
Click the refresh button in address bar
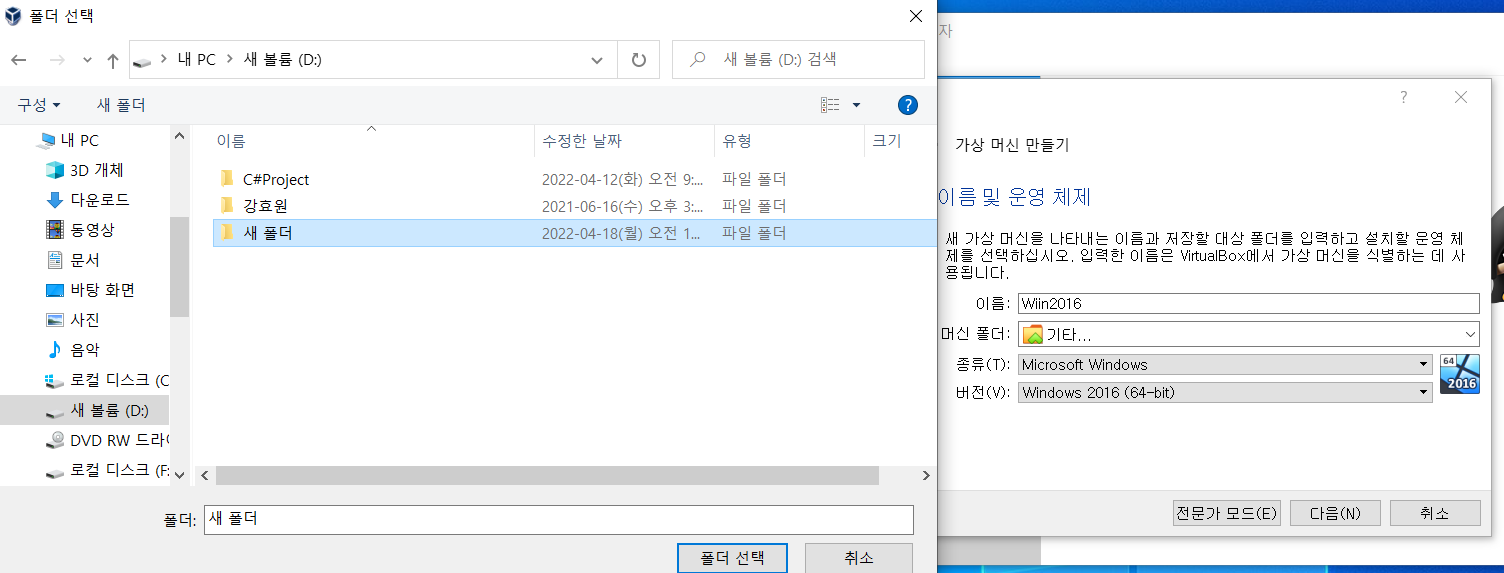click(x=638, y=60)
